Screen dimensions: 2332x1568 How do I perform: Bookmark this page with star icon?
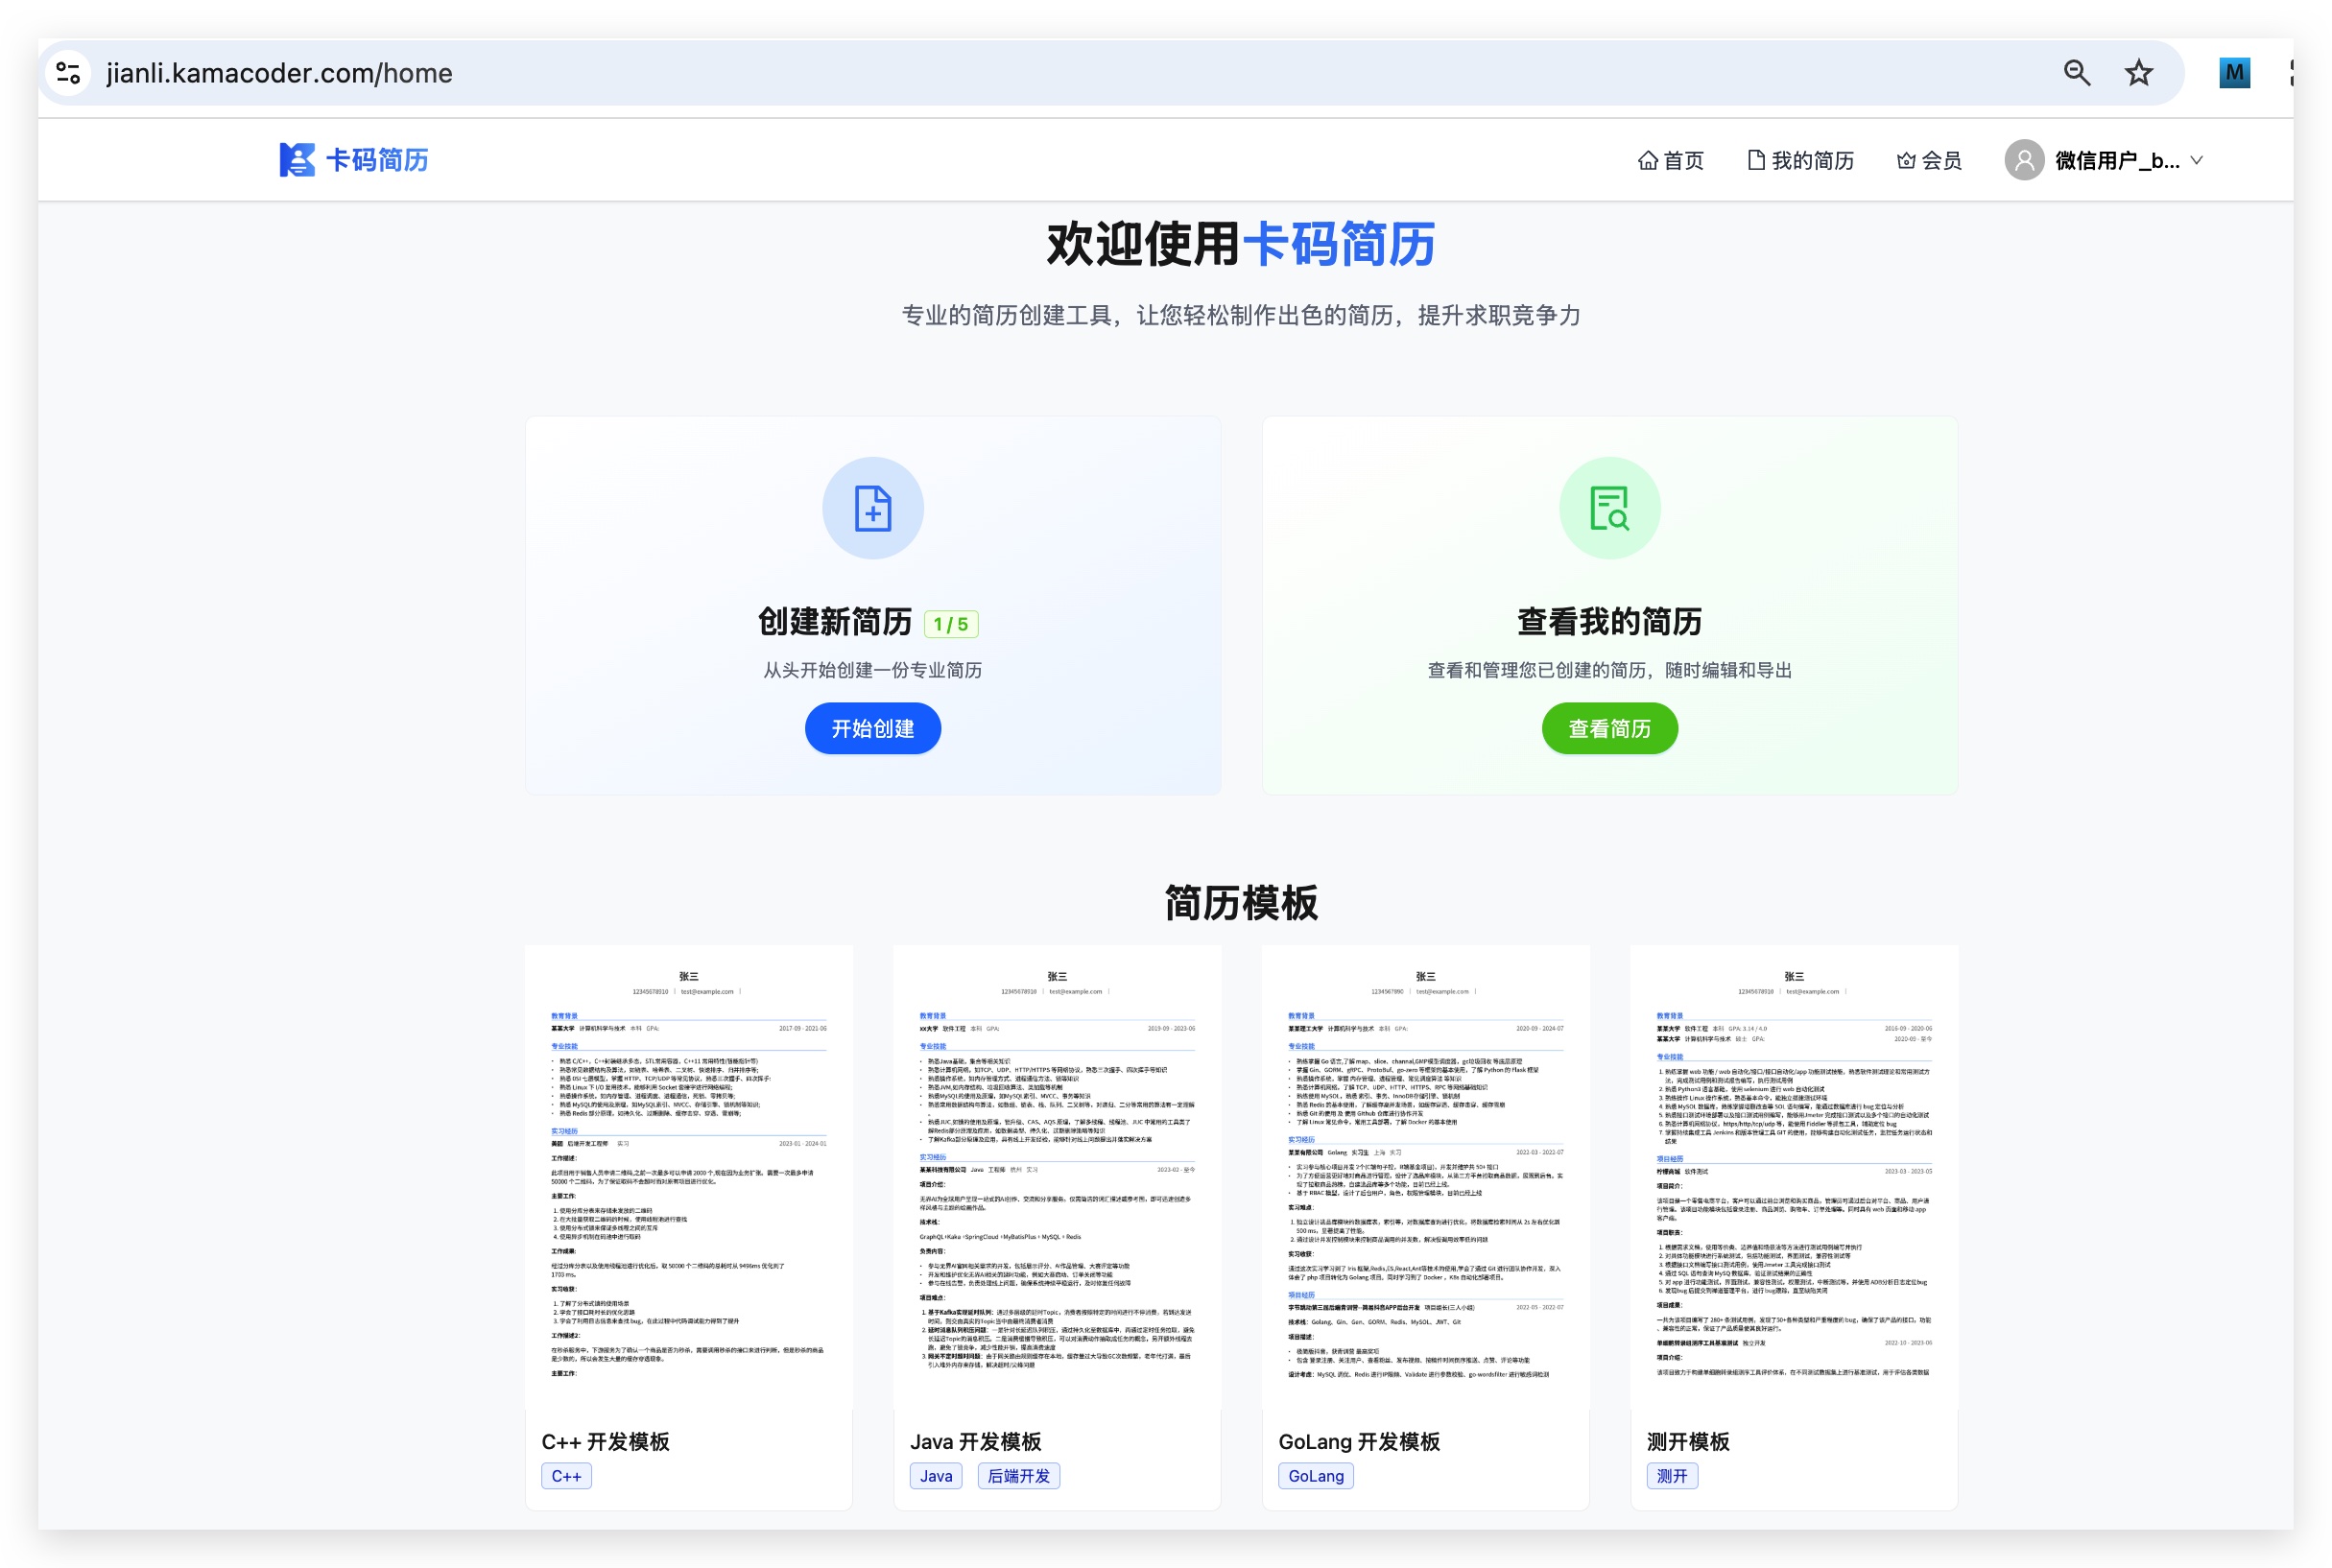pyautogui.click(x=2138, y=73)
